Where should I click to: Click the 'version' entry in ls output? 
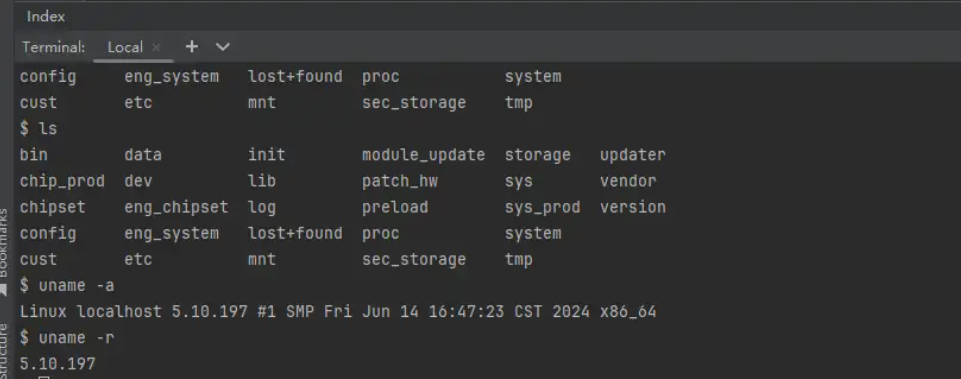(632, 207)
